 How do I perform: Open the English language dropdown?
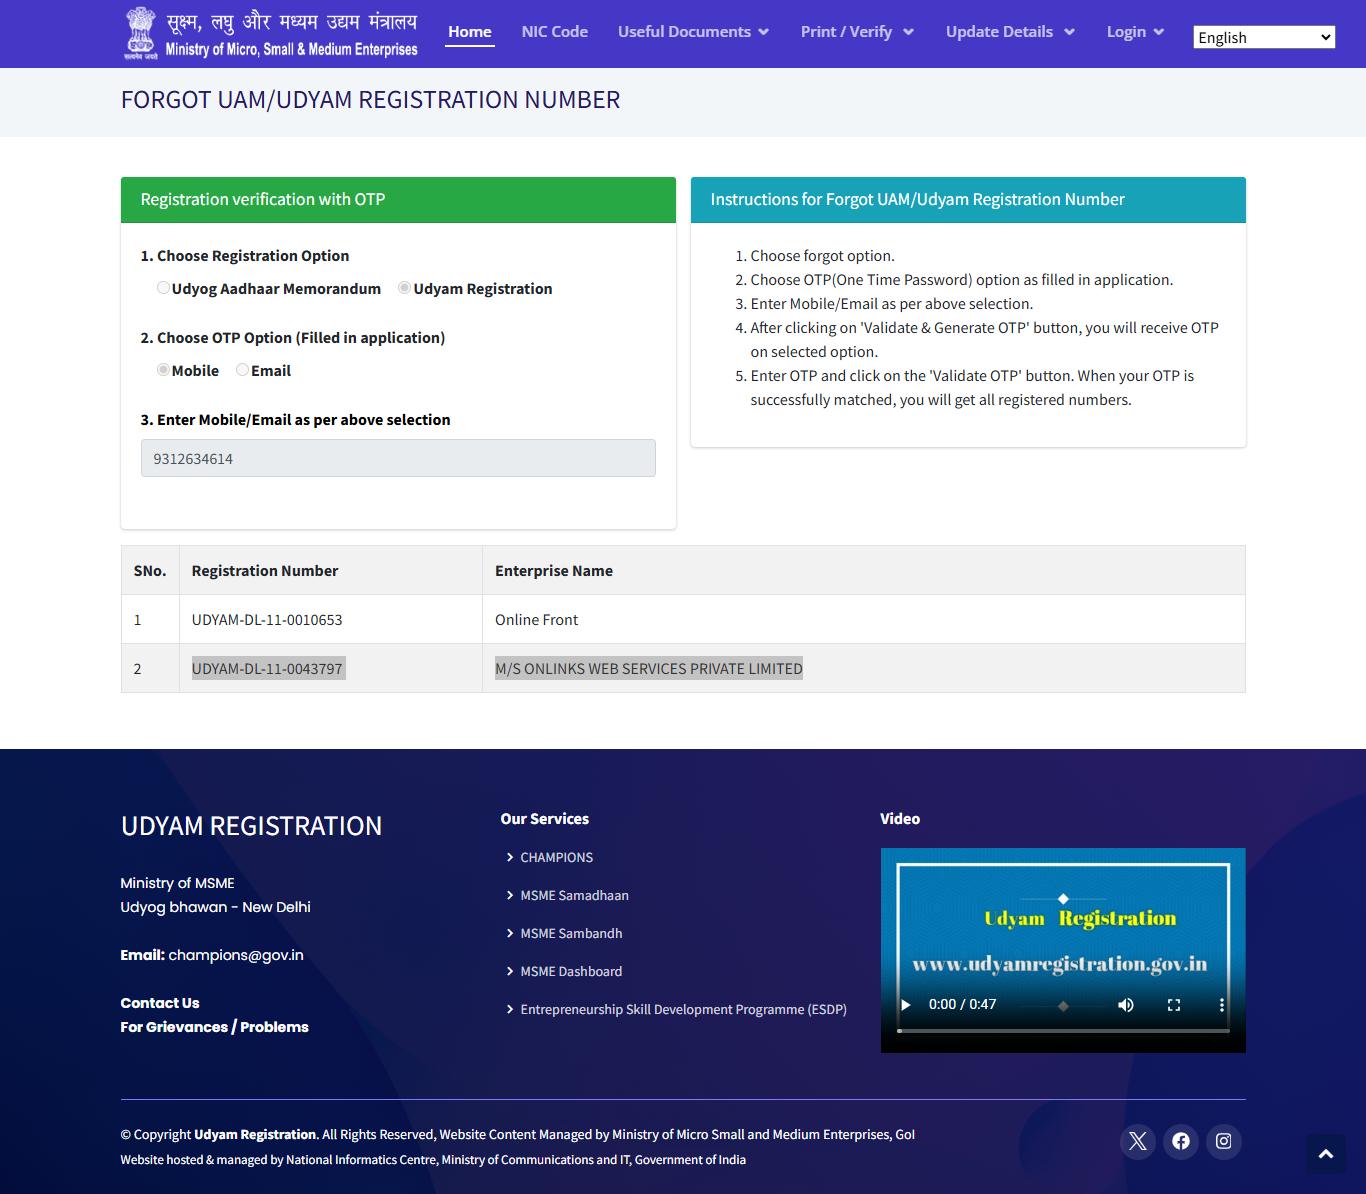pos(1264,37)
